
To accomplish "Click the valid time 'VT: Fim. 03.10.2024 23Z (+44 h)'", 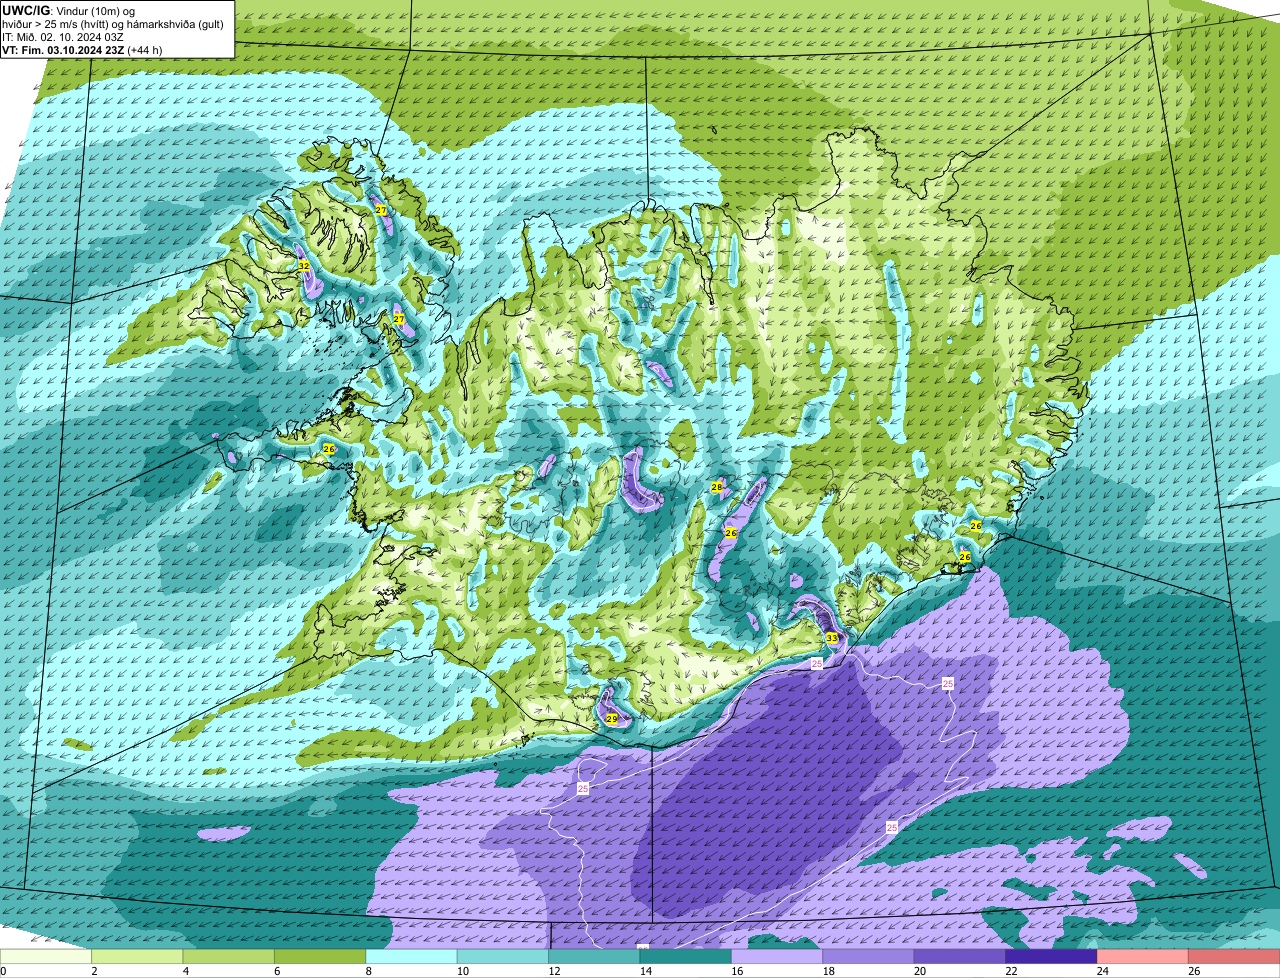I will (82, 50).
